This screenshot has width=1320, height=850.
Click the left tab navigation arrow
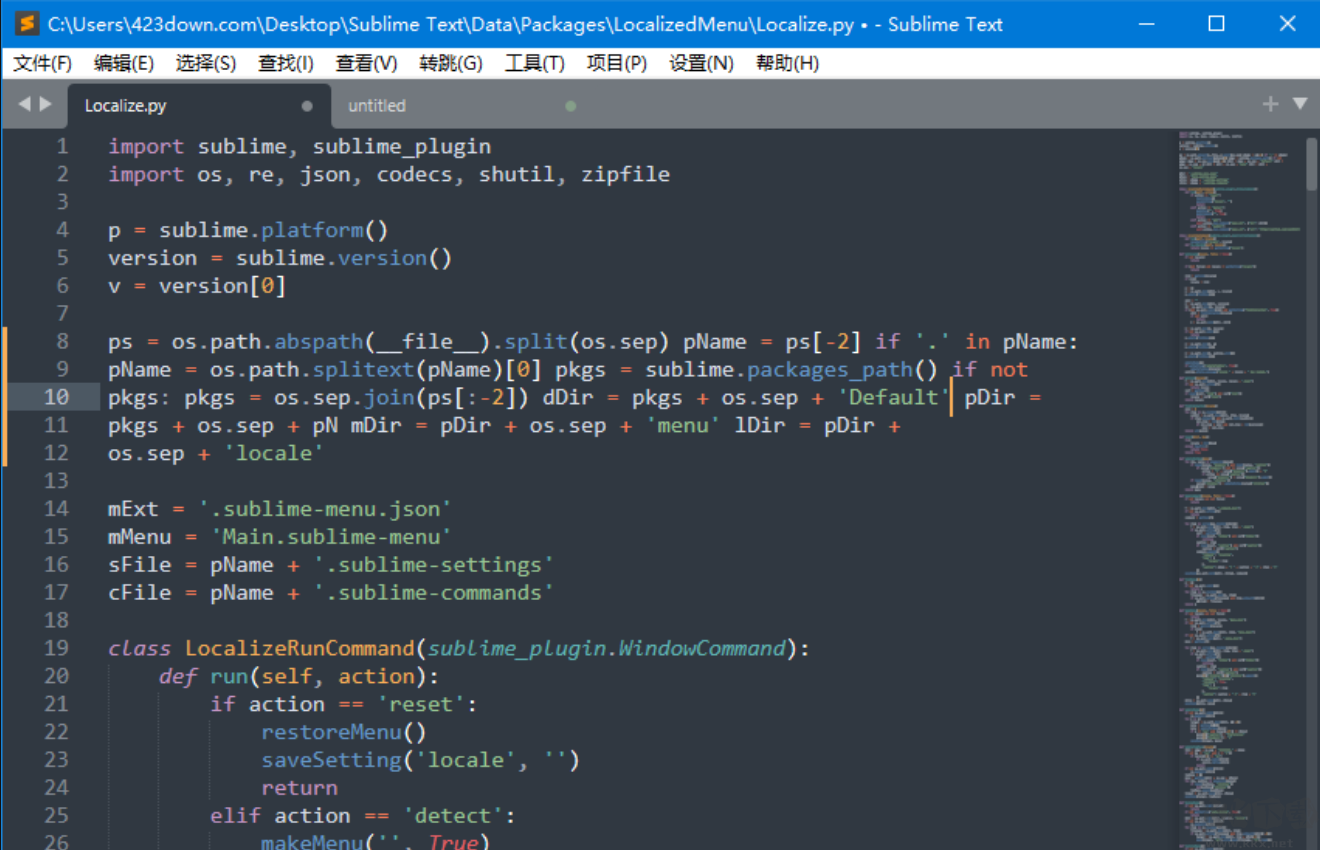pos(24,104)
